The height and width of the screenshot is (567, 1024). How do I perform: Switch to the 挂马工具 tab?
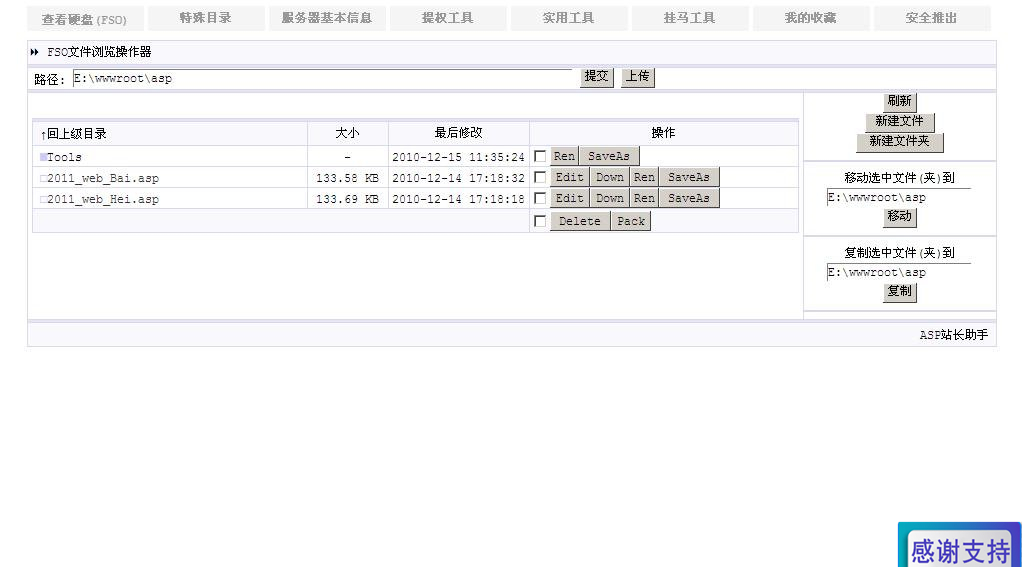pyautogui.click(x=690, y=18)
